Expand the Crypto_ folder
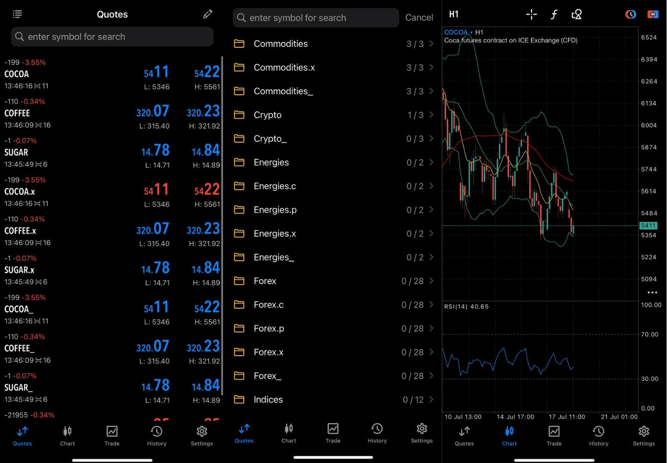This screenshot has height=463, width=667. click(334, 139)
